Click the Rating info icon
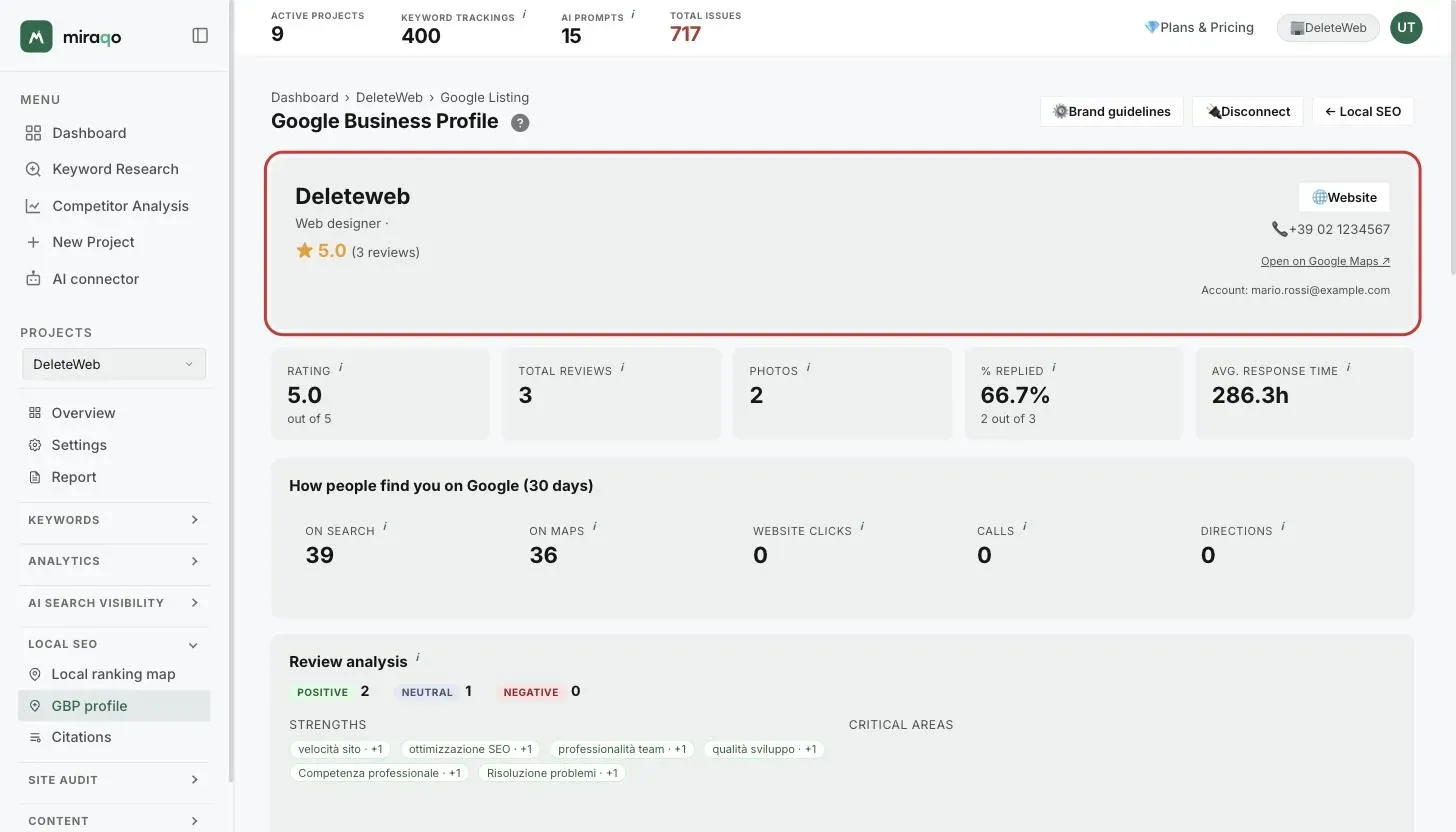 (x=341, y=367)
